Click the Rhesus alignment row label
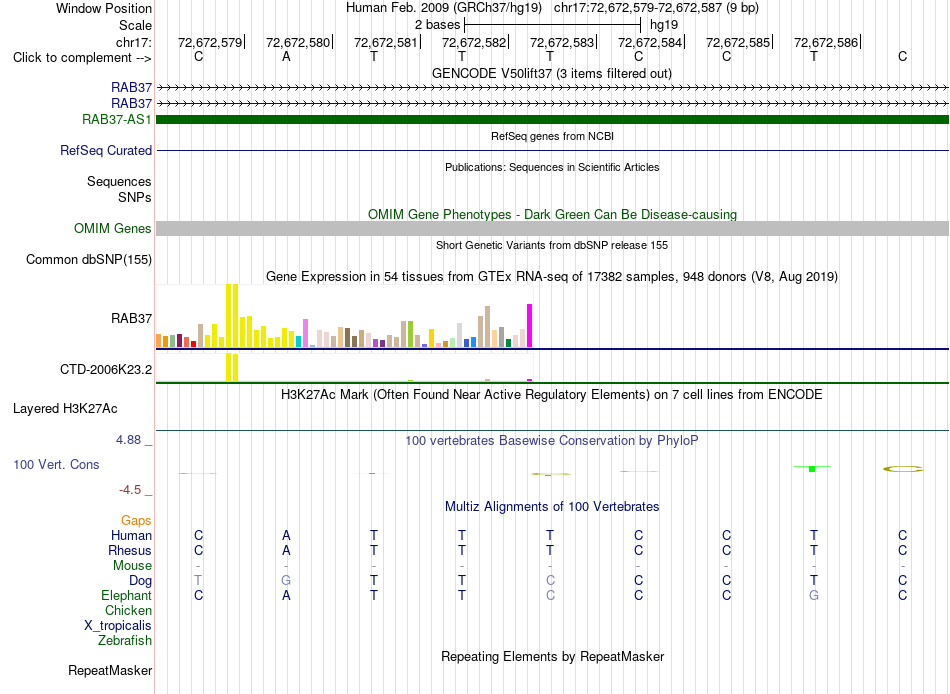 coord(130,550)
